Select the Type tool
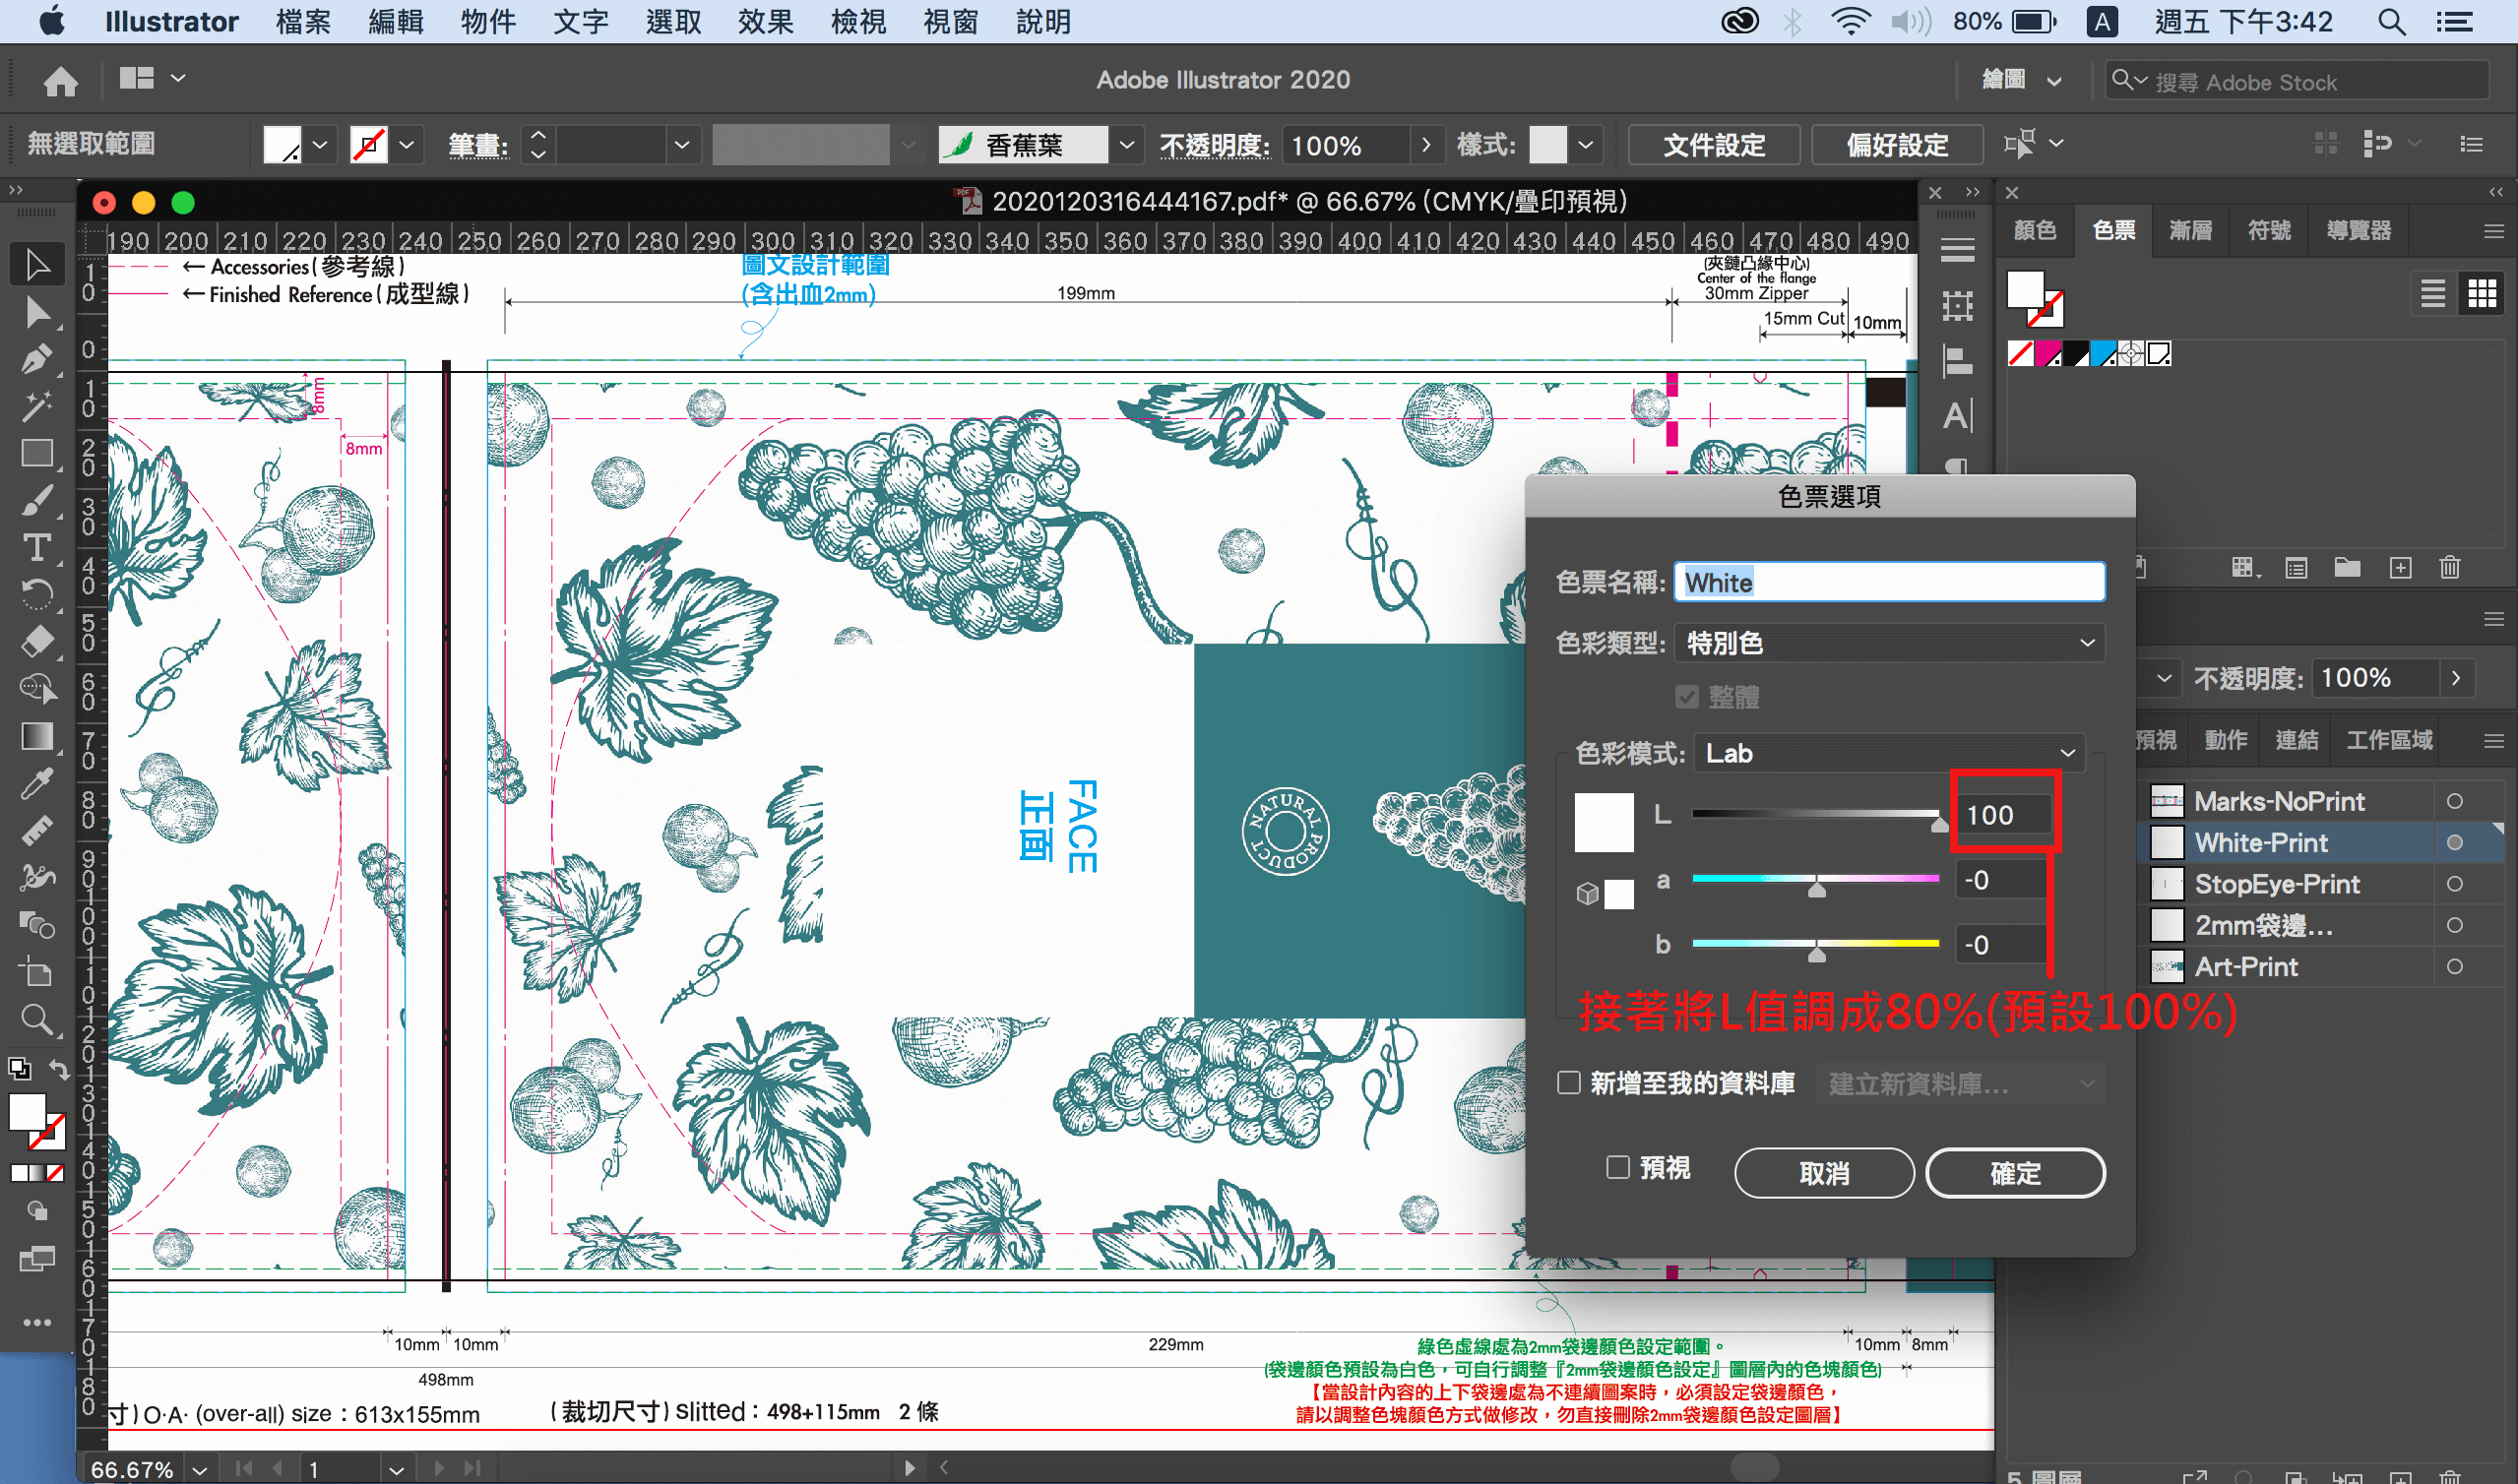2518x1484 pixels. coord(37,548)
